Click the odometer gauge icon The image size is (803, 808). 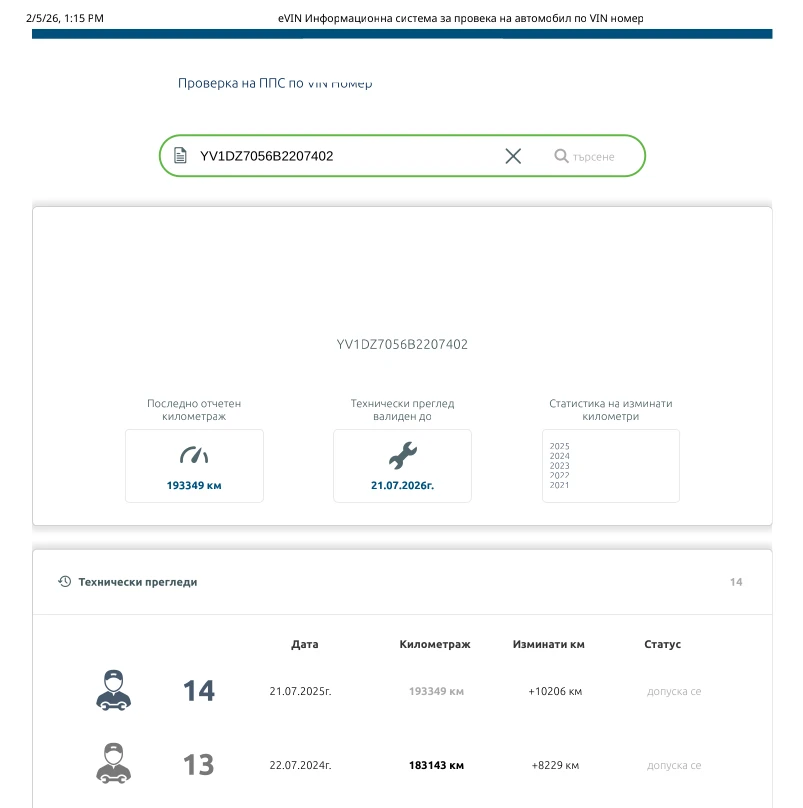coord(194,456)
